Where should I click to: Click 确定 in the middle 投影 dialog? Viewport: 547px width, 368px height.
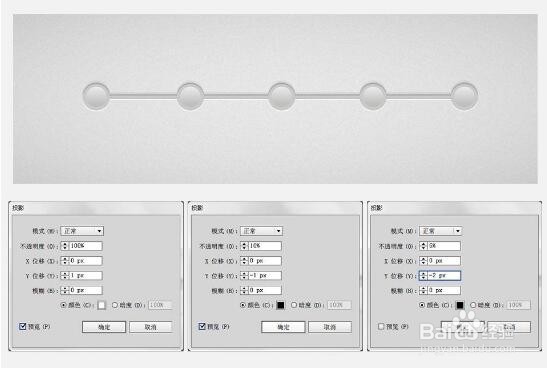[x=283, y=327]
